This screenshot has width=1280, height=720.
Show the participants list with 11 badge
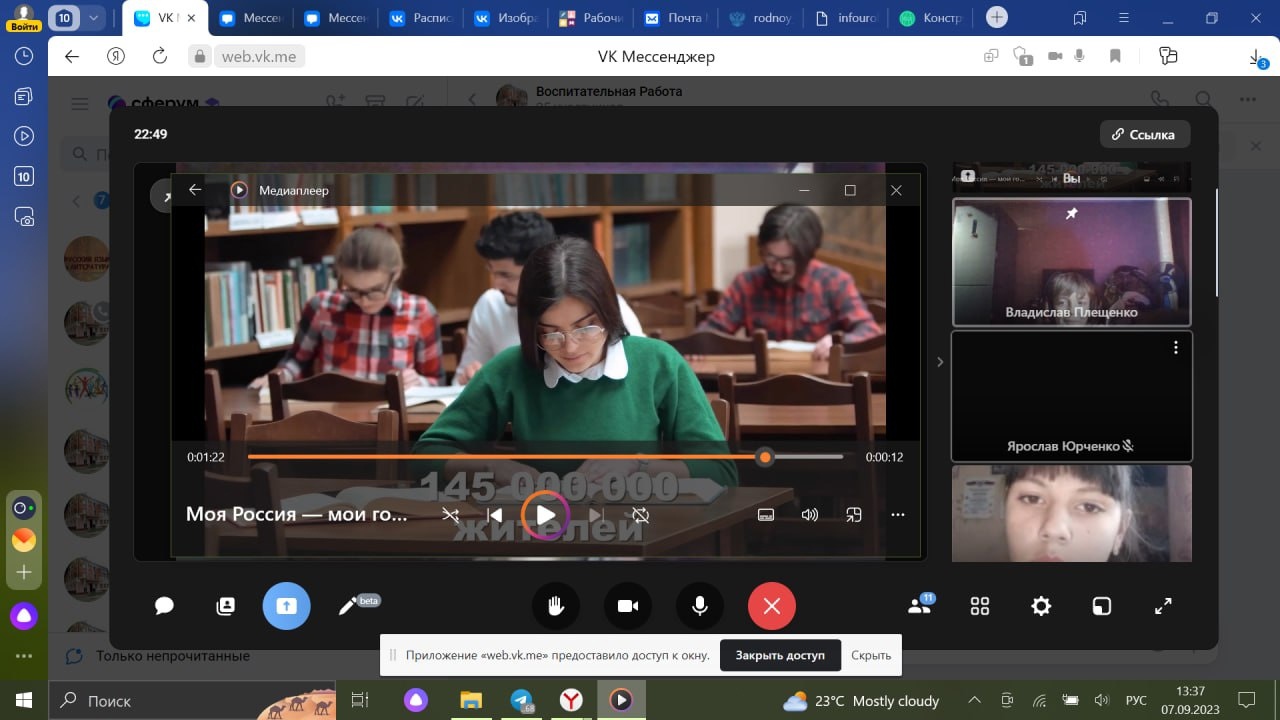[919, 605]
